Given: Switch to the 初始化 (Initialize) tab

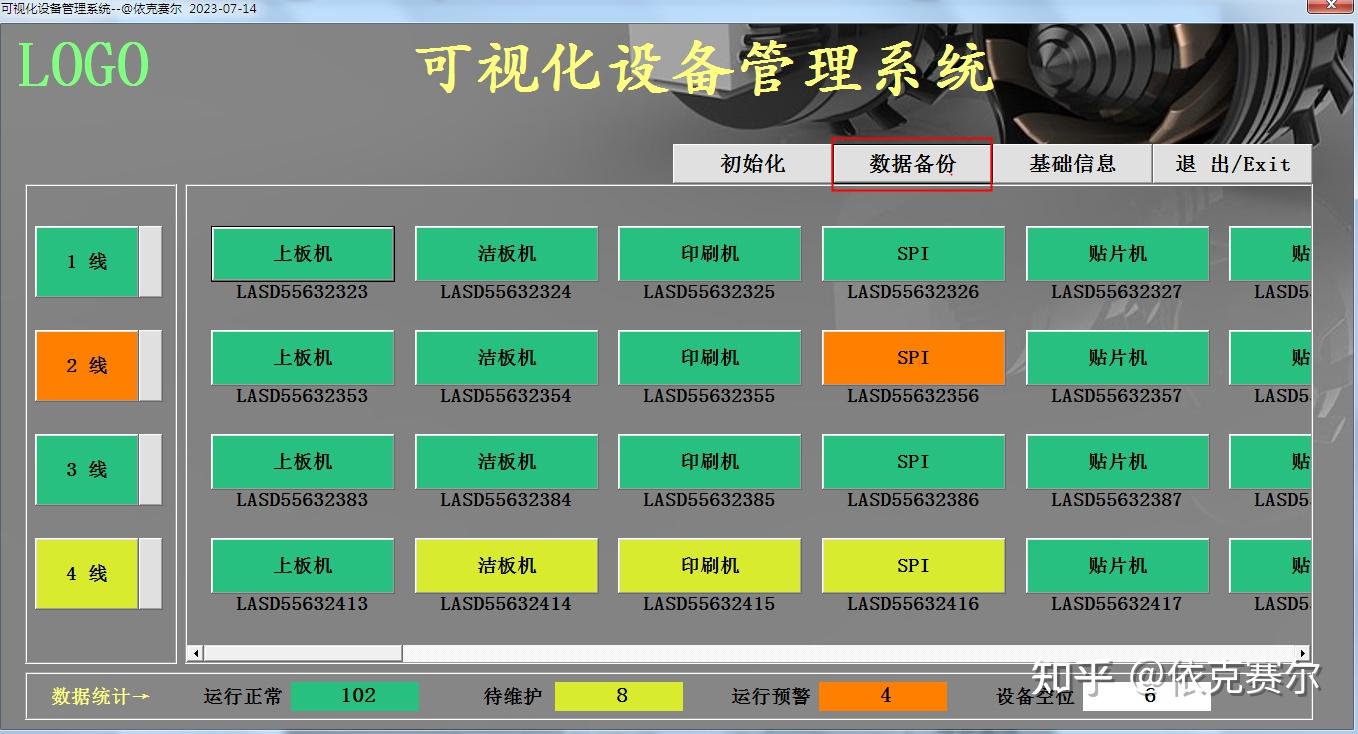Looking at the screenshot, I should click(750, 163).
